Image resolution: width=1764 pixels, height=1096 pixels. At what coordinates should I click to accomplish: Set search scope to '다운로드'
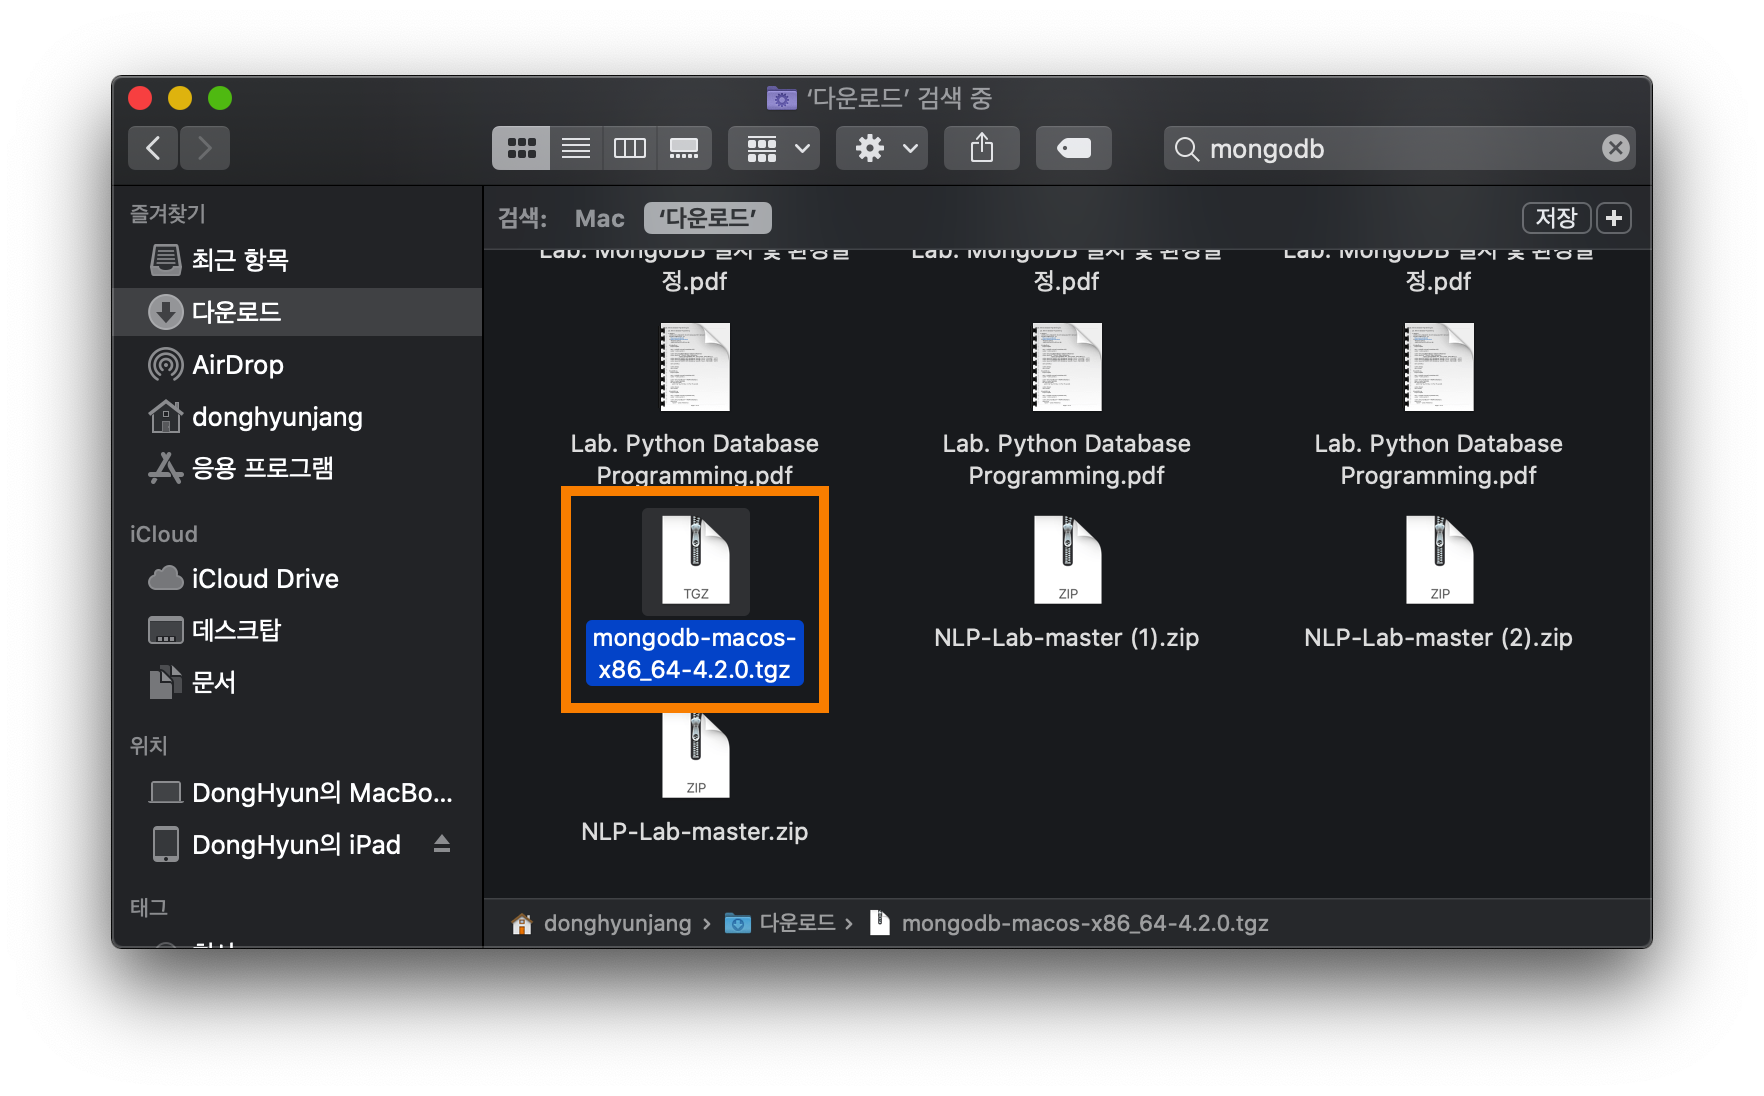pyautogui.click(x=708, y=218)
